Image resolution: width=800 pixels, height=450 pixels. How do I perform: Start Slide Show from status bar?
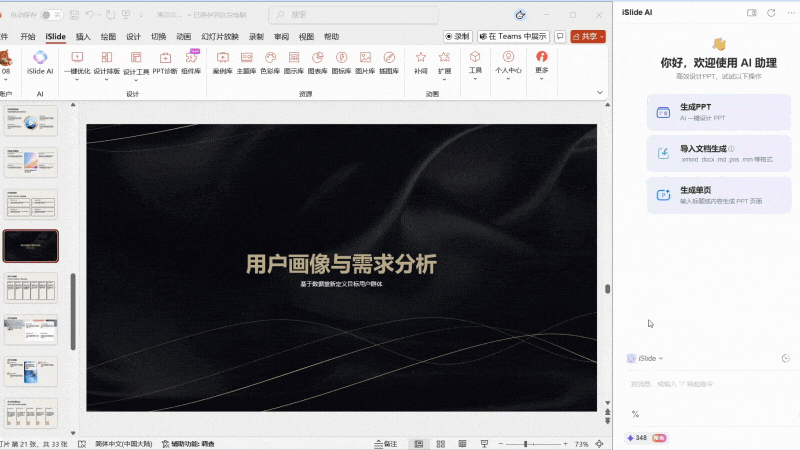click(484, 444)
